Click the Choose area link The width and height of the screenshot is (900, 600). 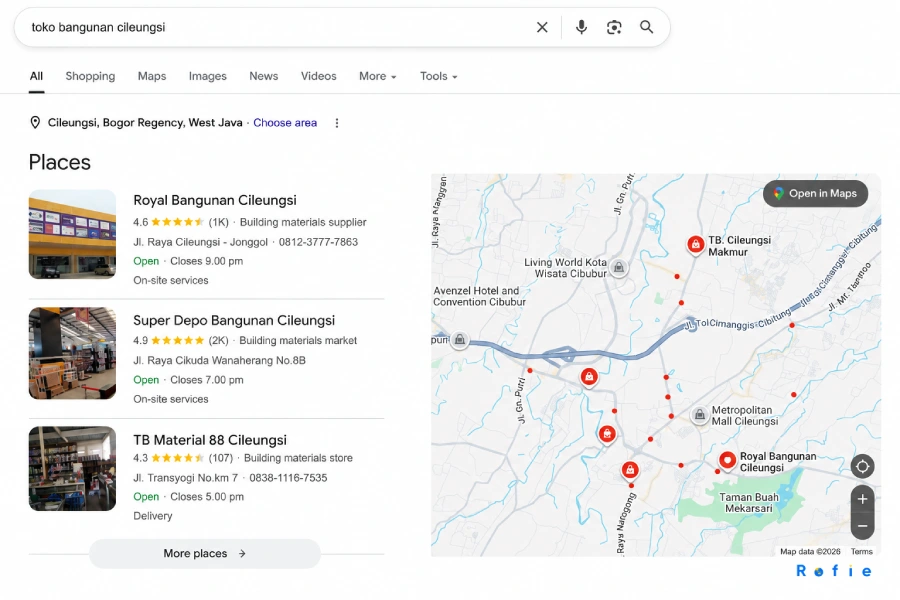tap(285, 122)
